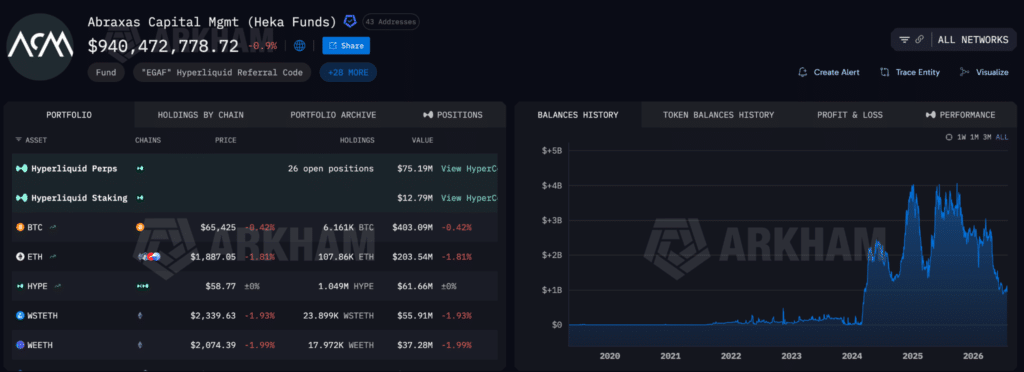Click the Visualize graph node icon
The width and height of the screenshot is (1024, 372).
965,72
